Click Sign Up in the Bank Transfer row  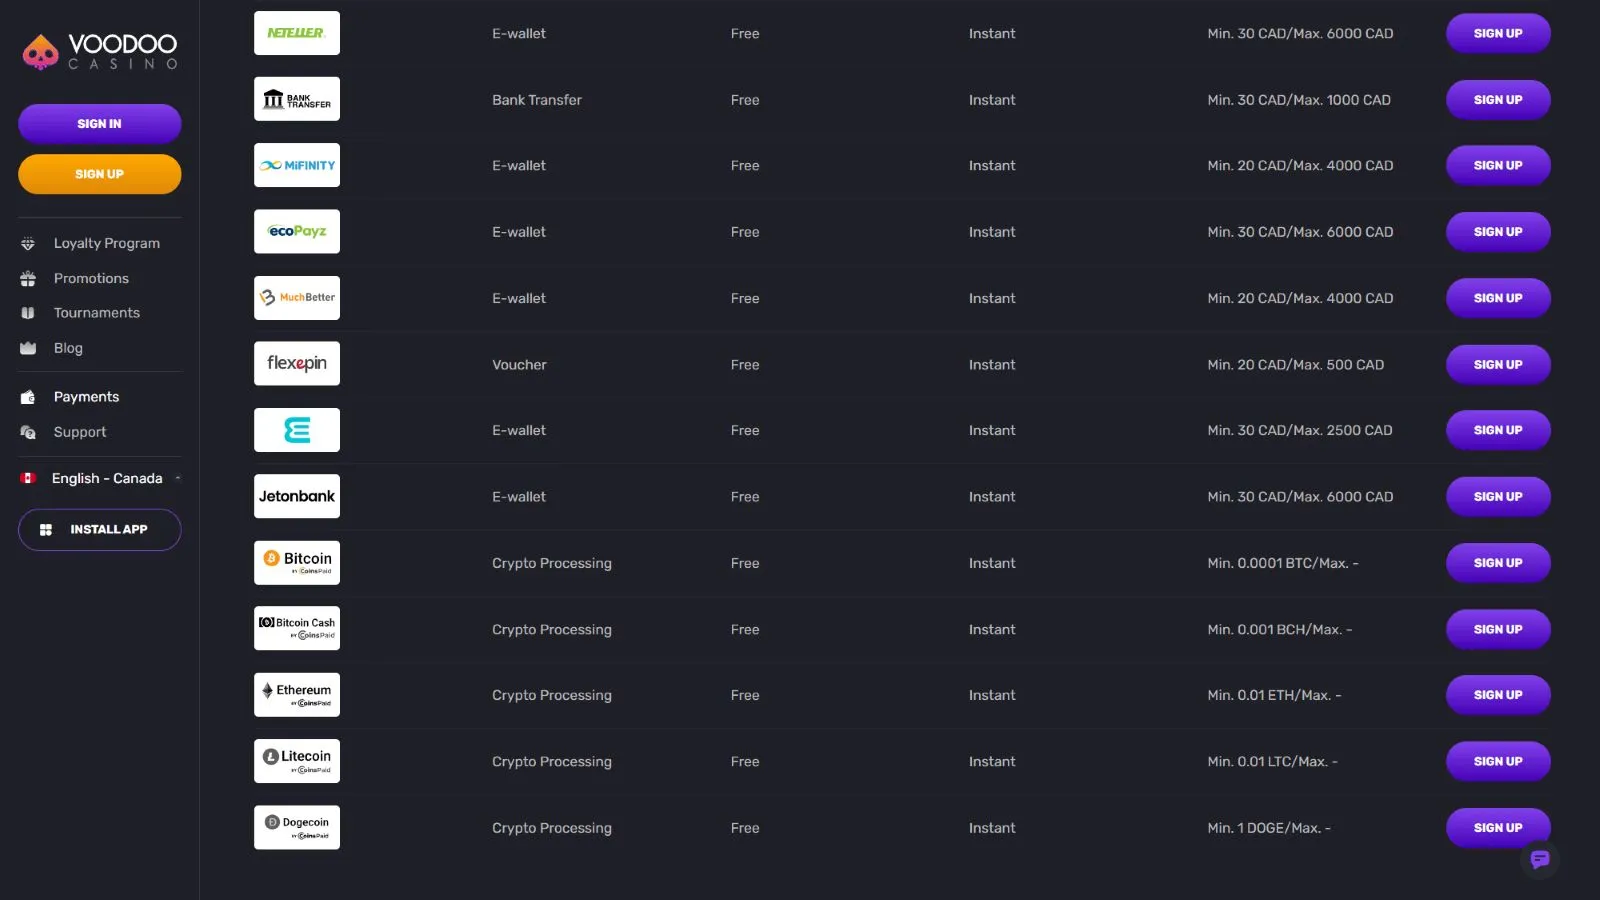click(1497, 100)
